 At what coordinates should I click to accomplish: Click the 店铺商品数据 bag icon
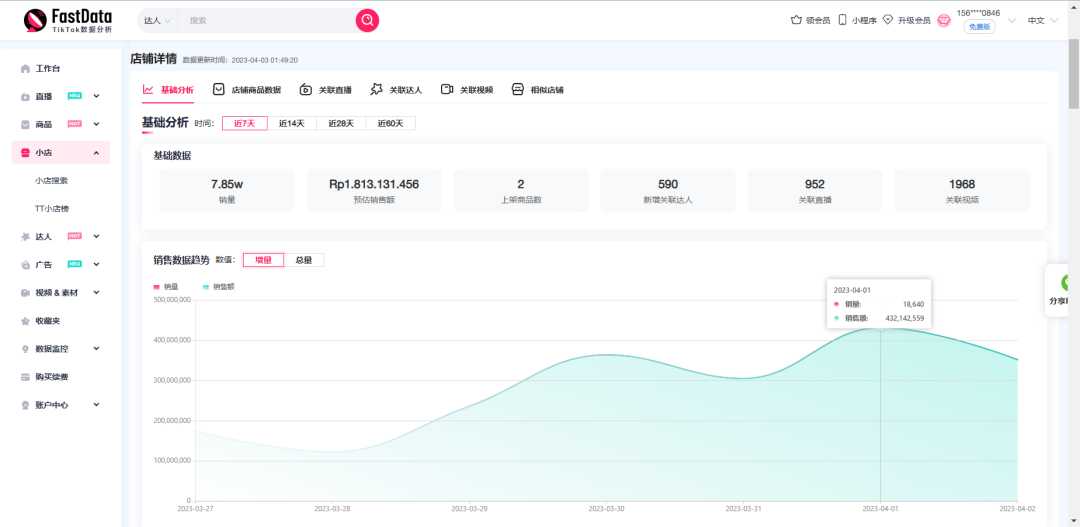coord(218,90)
